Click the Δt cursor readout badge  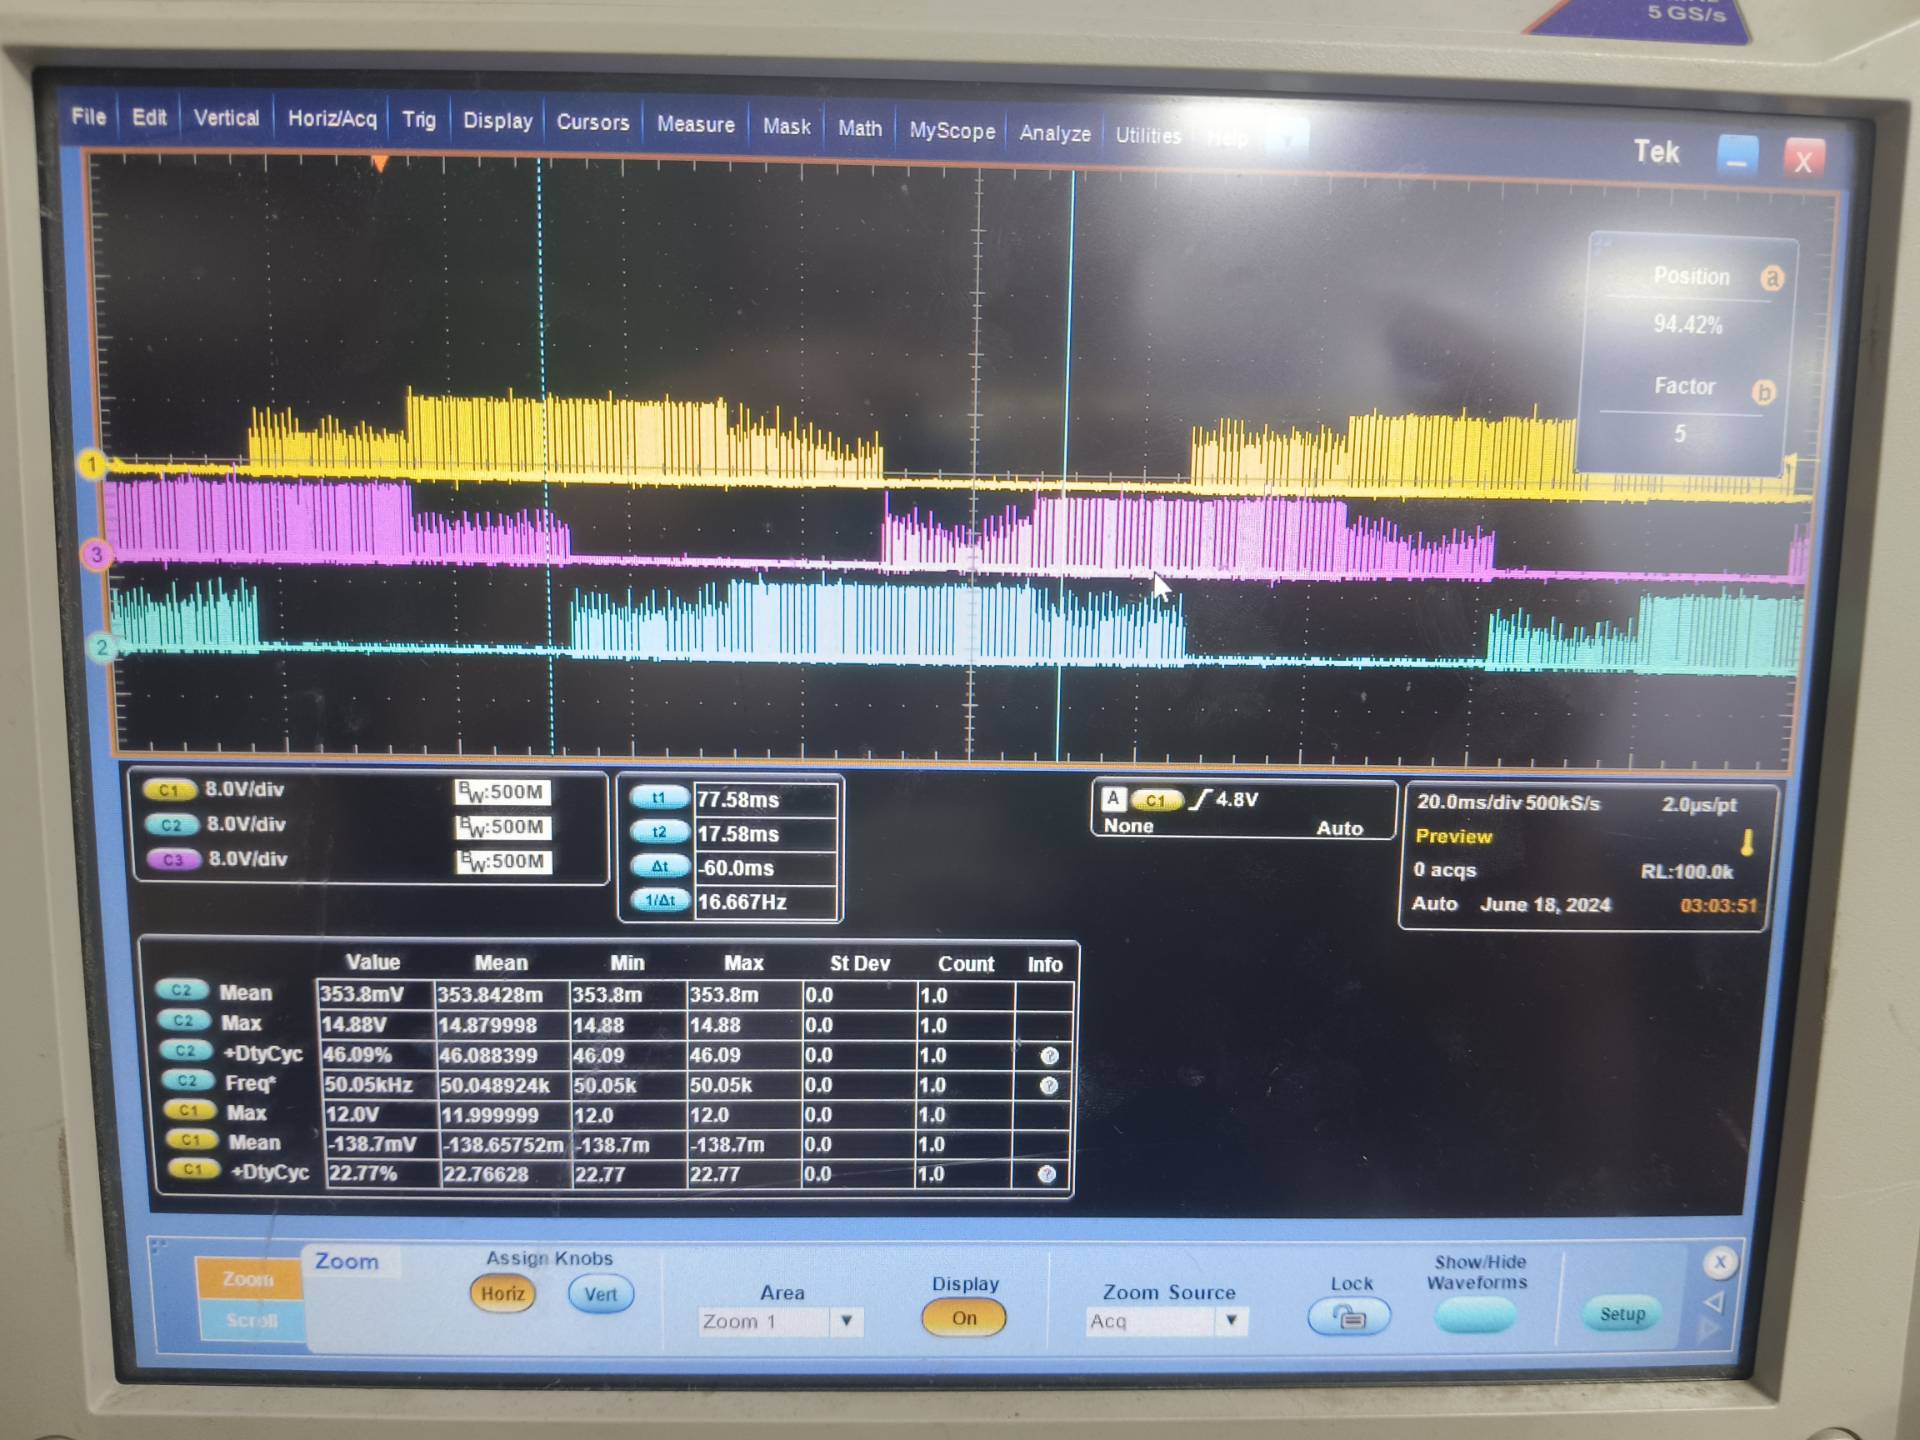660,866
